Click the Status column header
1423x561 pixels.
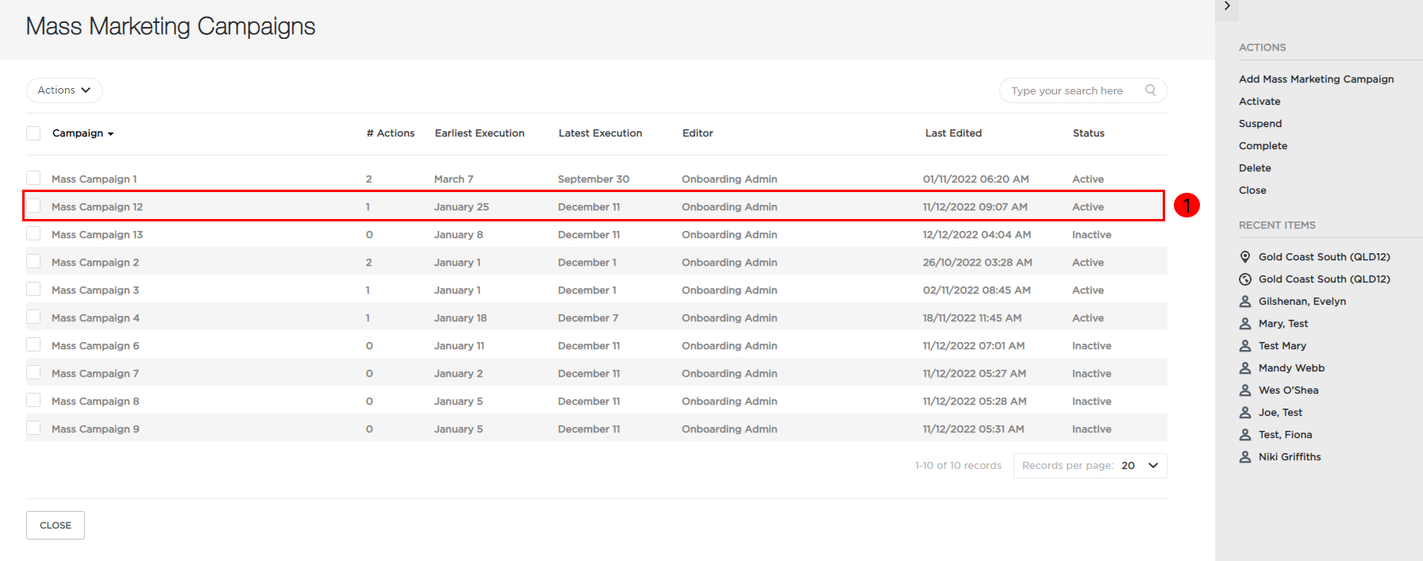tap(1088, 133)
